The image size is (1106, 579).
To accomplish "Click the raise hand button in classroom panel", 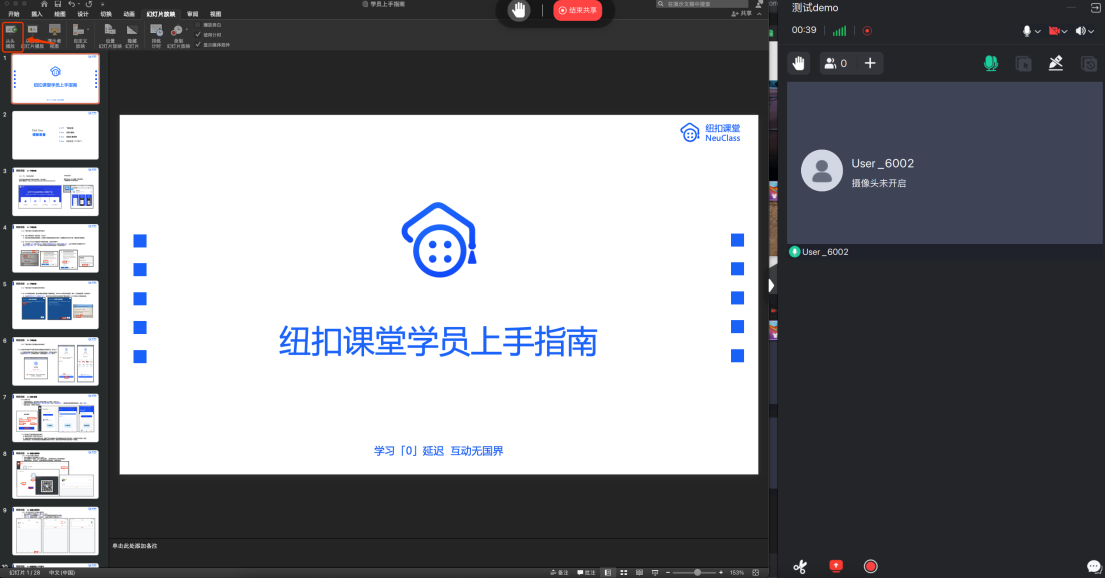I will [798, 63].
